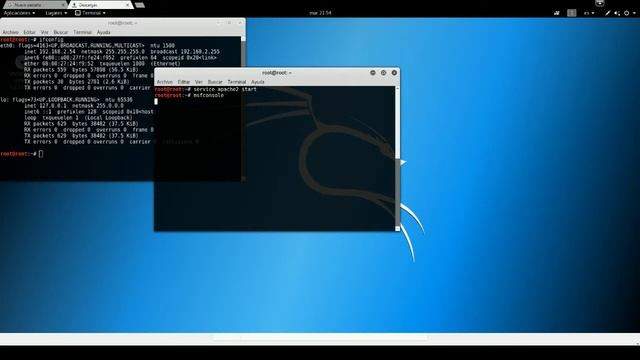Open Ver menu in the front terminal
Screen dimensions: 640x360
[x=199, y=82]
